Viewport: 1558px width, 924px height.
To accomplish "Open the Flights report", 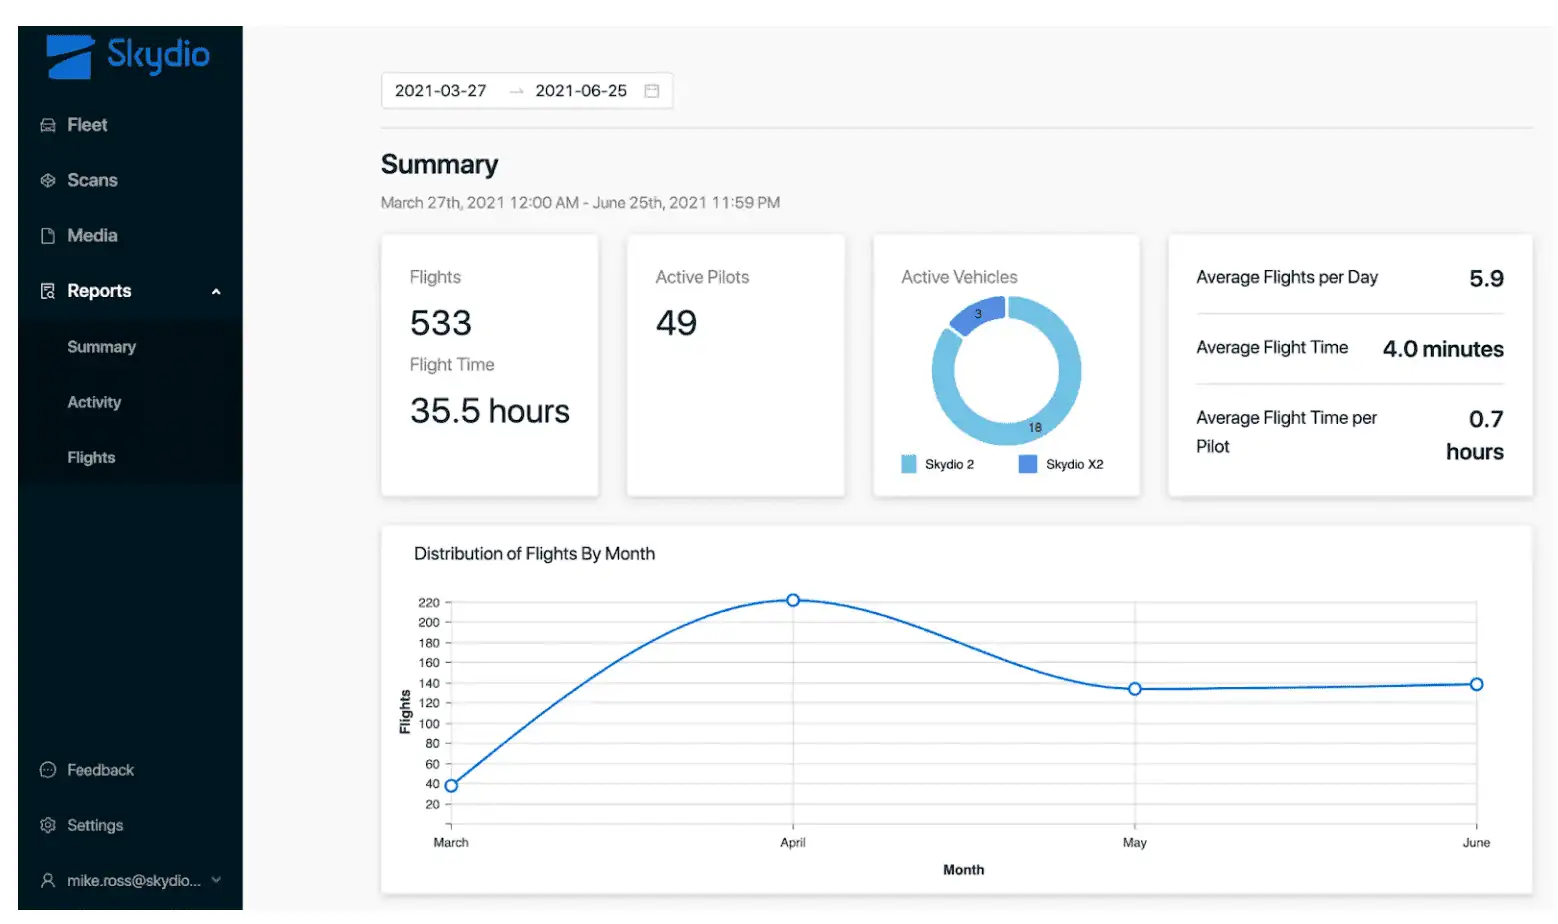I will (x=91, y=457).
